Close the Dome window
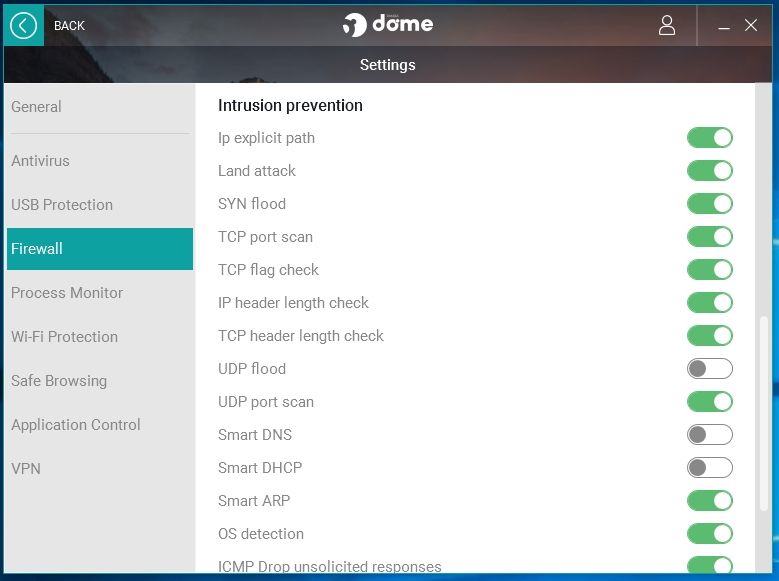The image size is (779, 581). [752, 26]
